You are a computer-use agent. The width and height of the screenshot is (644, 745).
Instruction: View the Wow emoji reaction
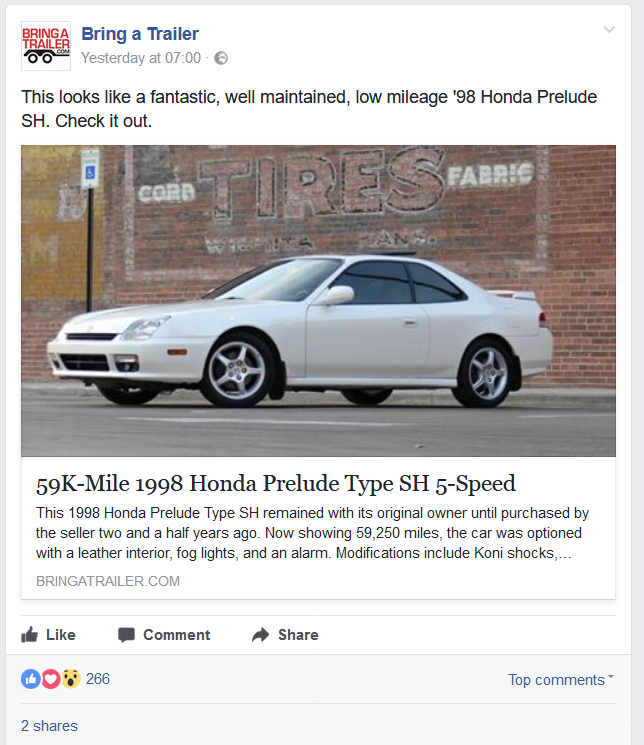coord(71,679)
